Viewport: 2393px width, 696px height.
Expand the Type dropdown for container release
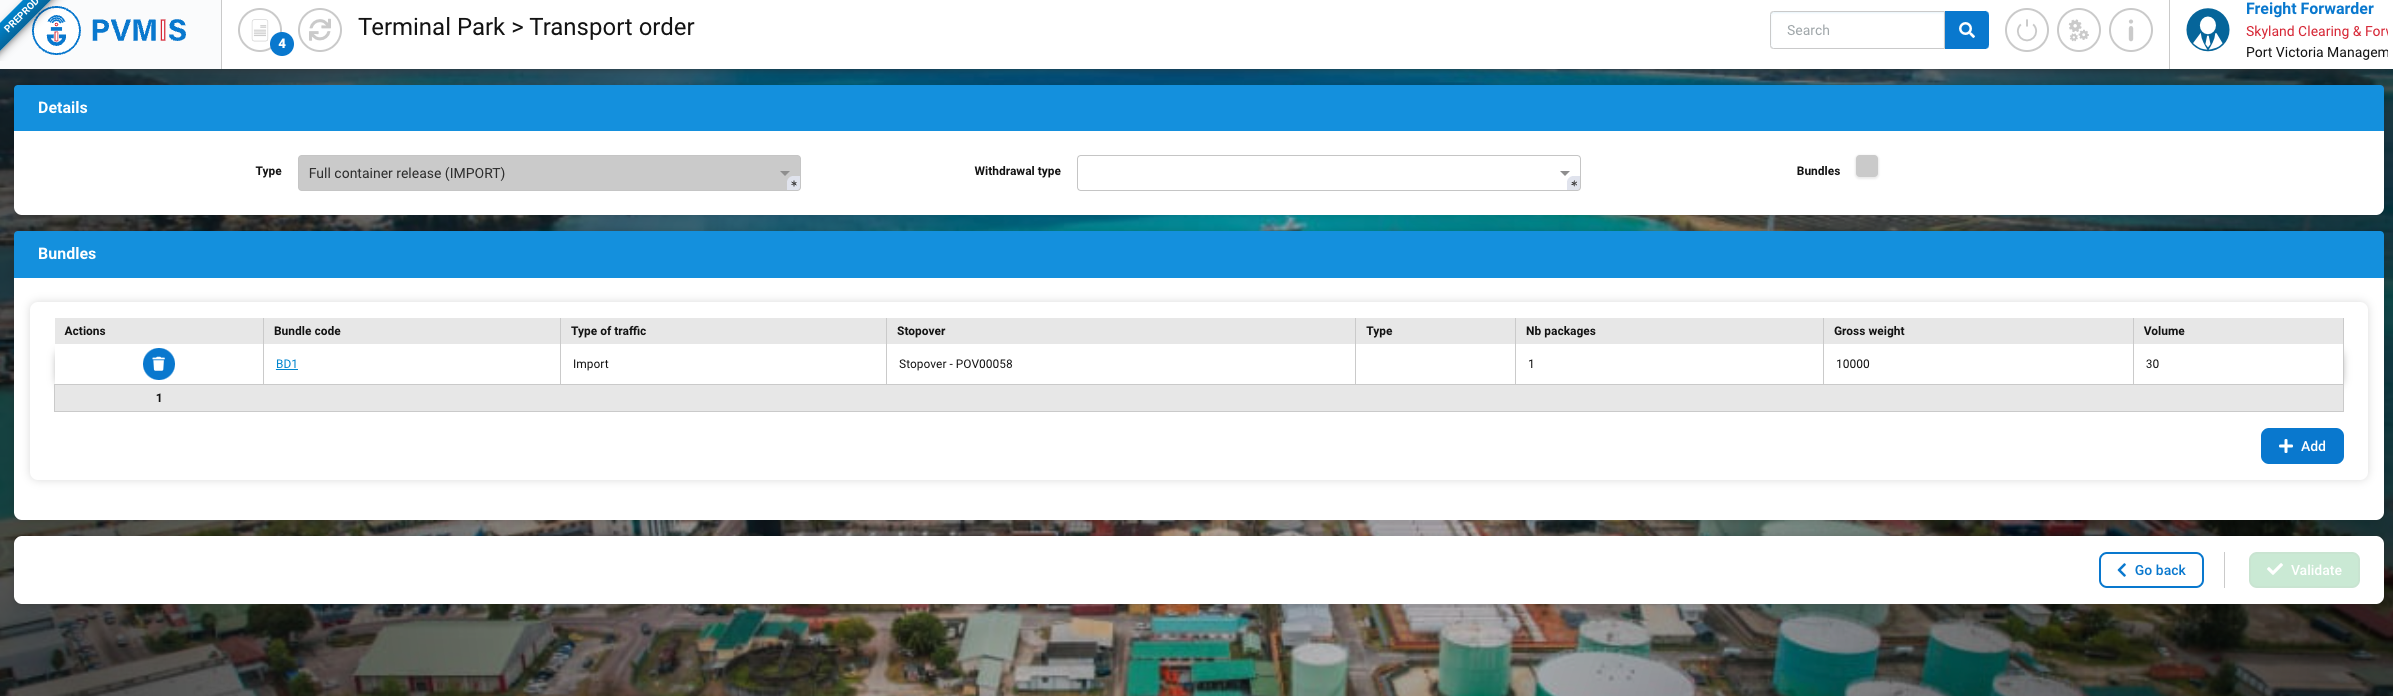click(x=548, y=173)
